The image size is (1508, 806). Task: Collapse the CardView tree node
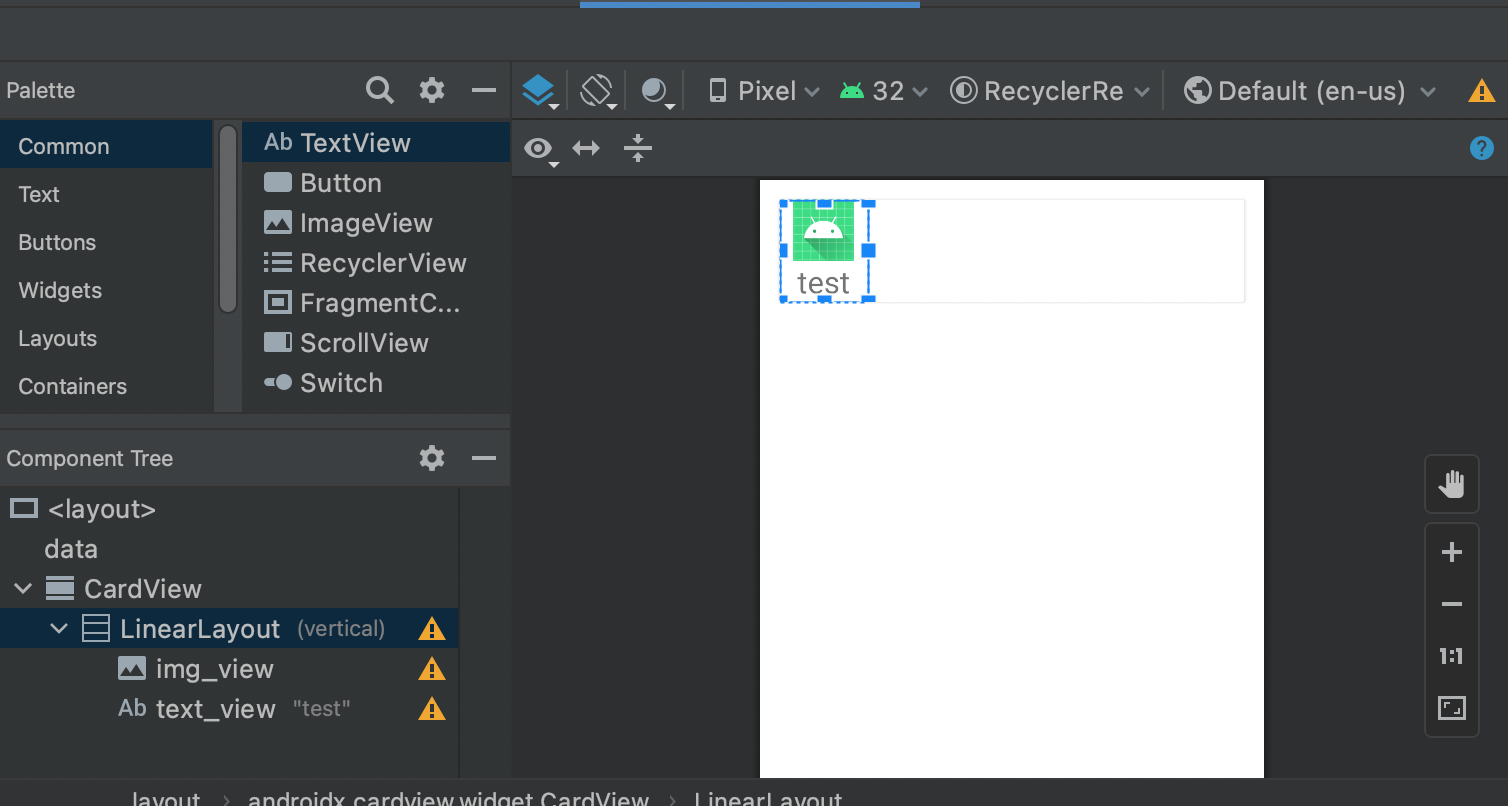coord(23,589)
